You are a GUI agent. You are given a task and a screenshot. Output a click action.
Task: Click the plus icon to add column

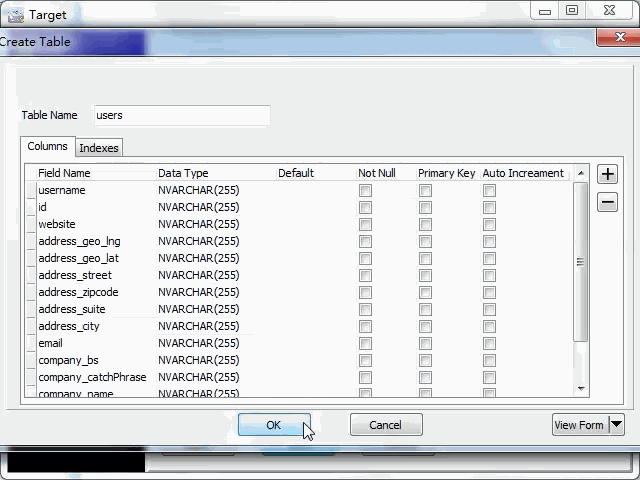[607, 174]
